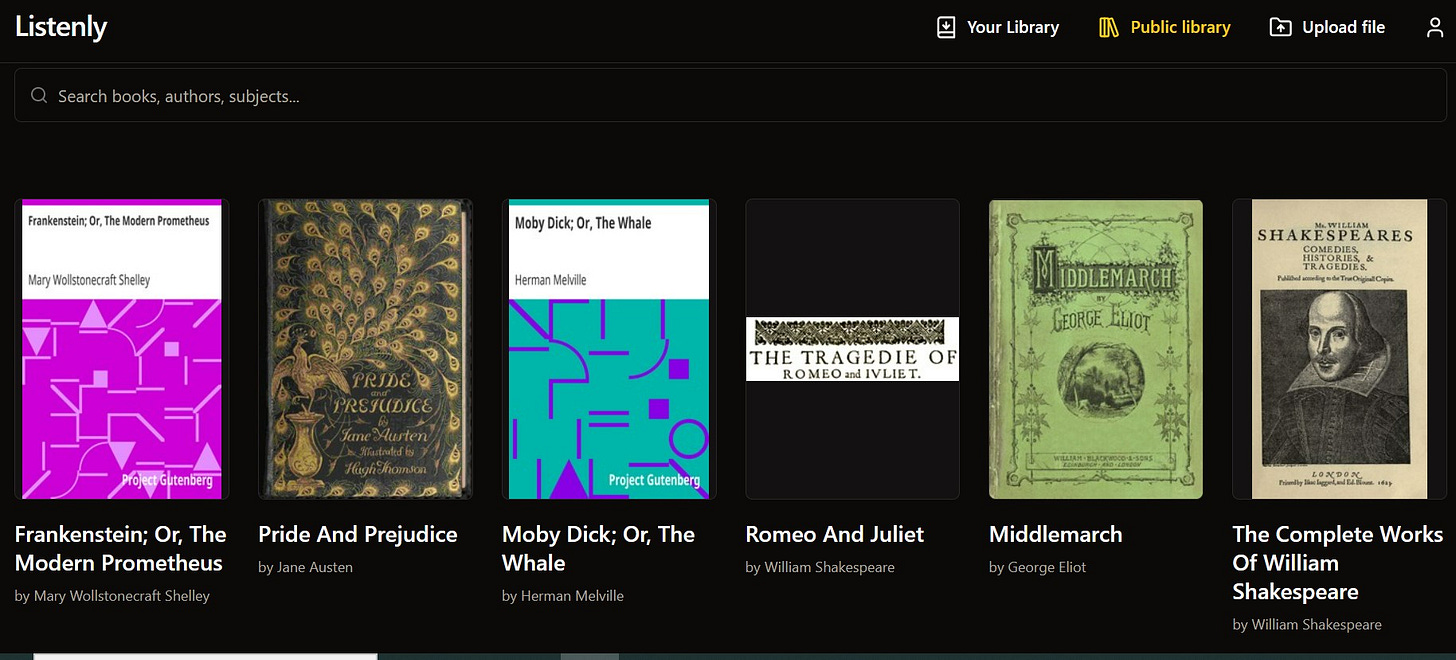The height and width of the screenshot is (660, 1456).
Task: Click author text by George Eliot
Action: tap(1037, 567)
